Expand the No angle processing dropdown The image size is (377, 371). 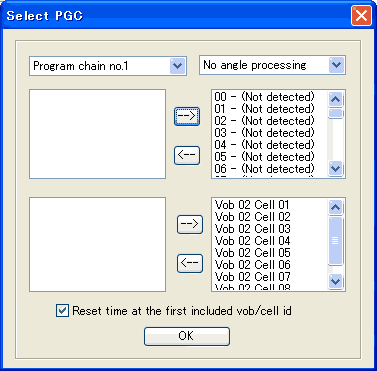click(336, 65)
